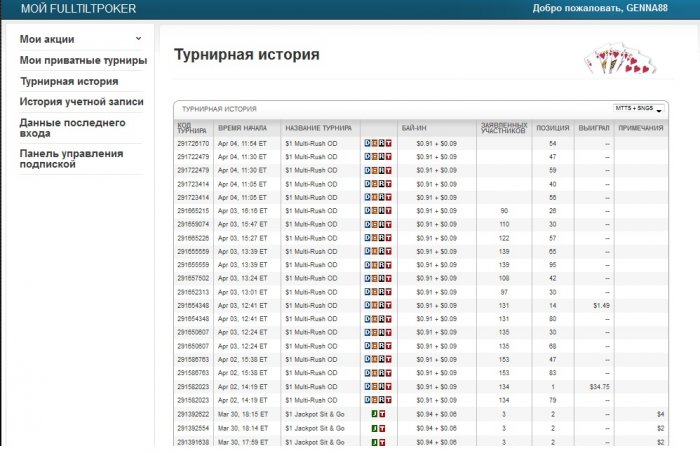
Task: Click blue D icon in tournament 291726170 row
Action: tap(367, 143)
